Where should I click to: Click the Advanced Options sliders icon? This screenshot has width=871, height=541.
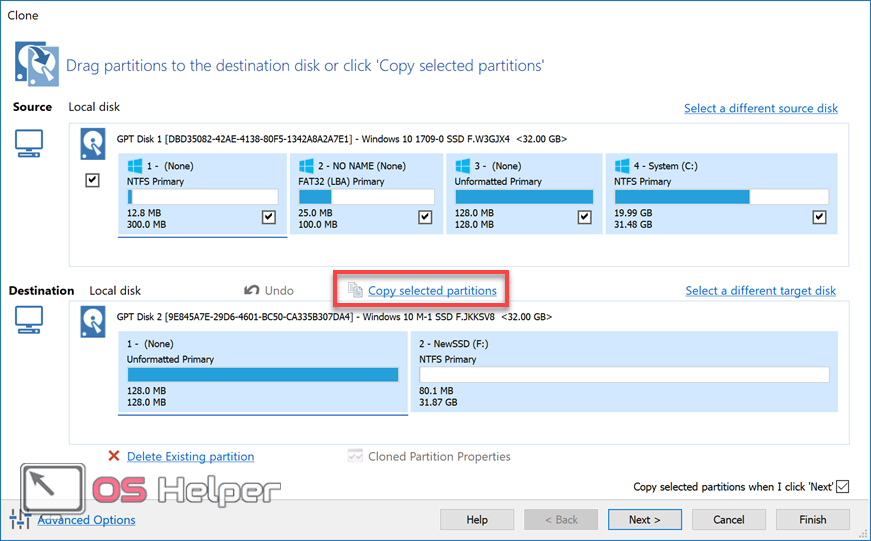click(20, 519)
